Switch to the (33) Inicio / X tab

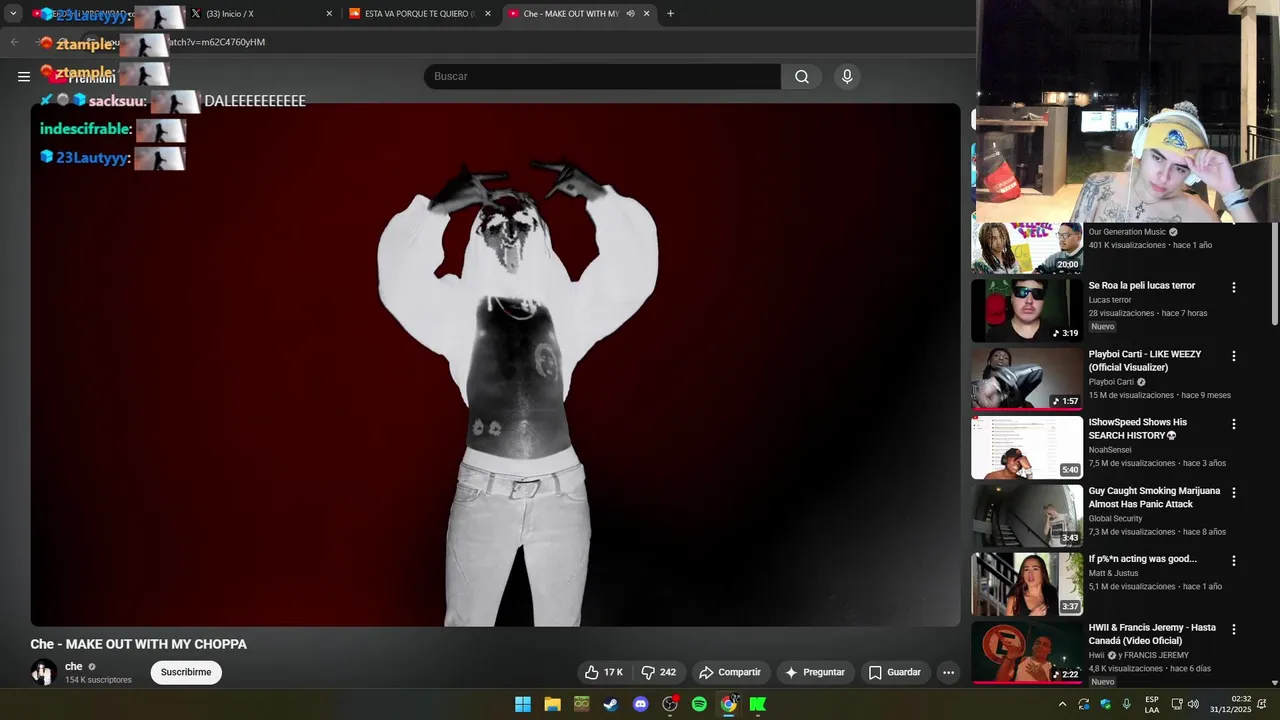262,14
